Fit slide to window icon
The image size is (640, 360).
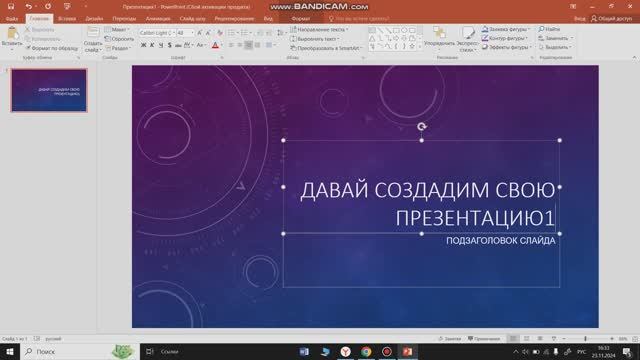(x=635, y=339)
